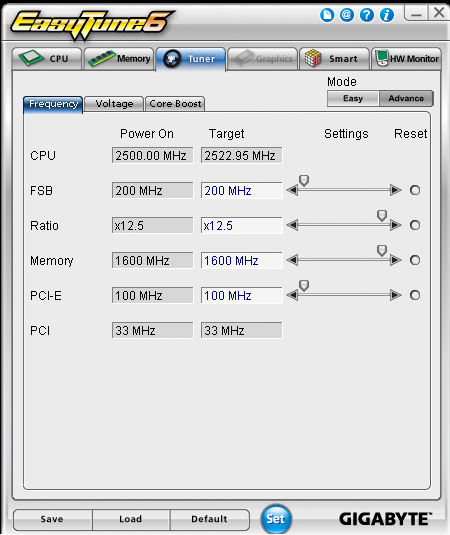Click the CPU target value 2522.95 MHz

tap(242, 156)
